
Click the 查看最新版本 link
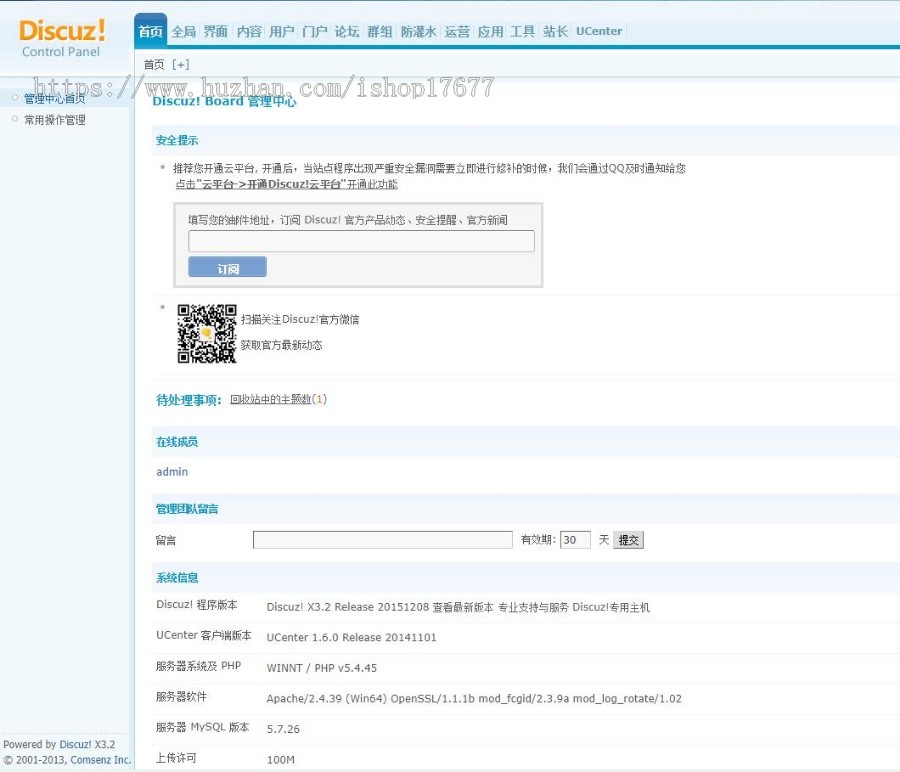(463, 607)
